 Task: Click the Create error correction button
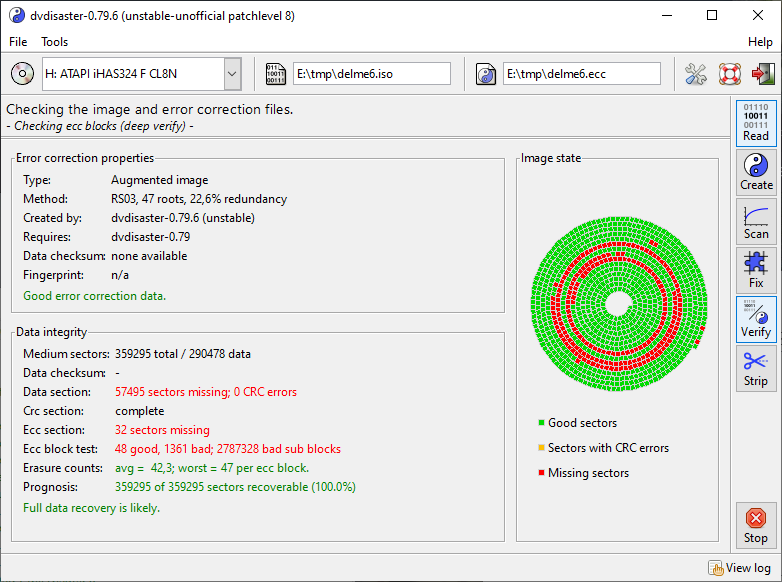(x=756, y=171)
